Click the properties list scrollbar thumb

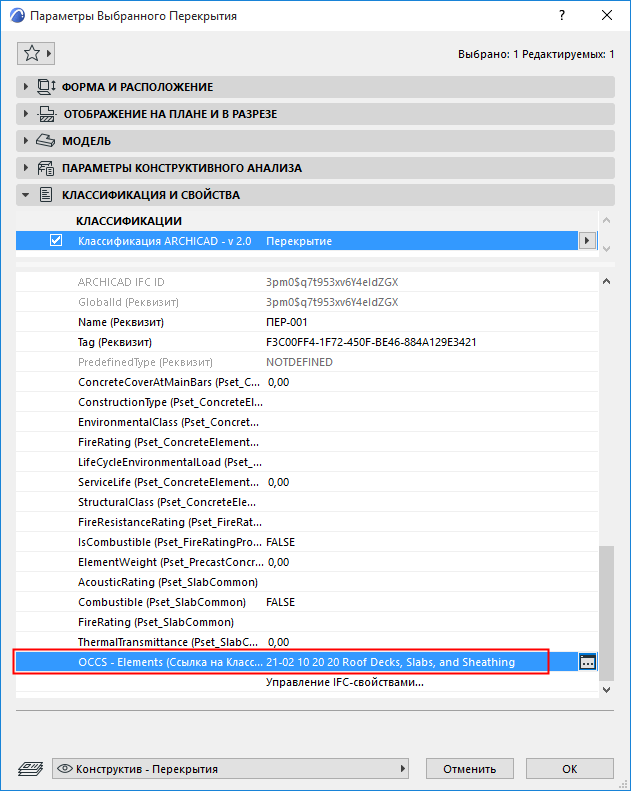click(606, 612)
